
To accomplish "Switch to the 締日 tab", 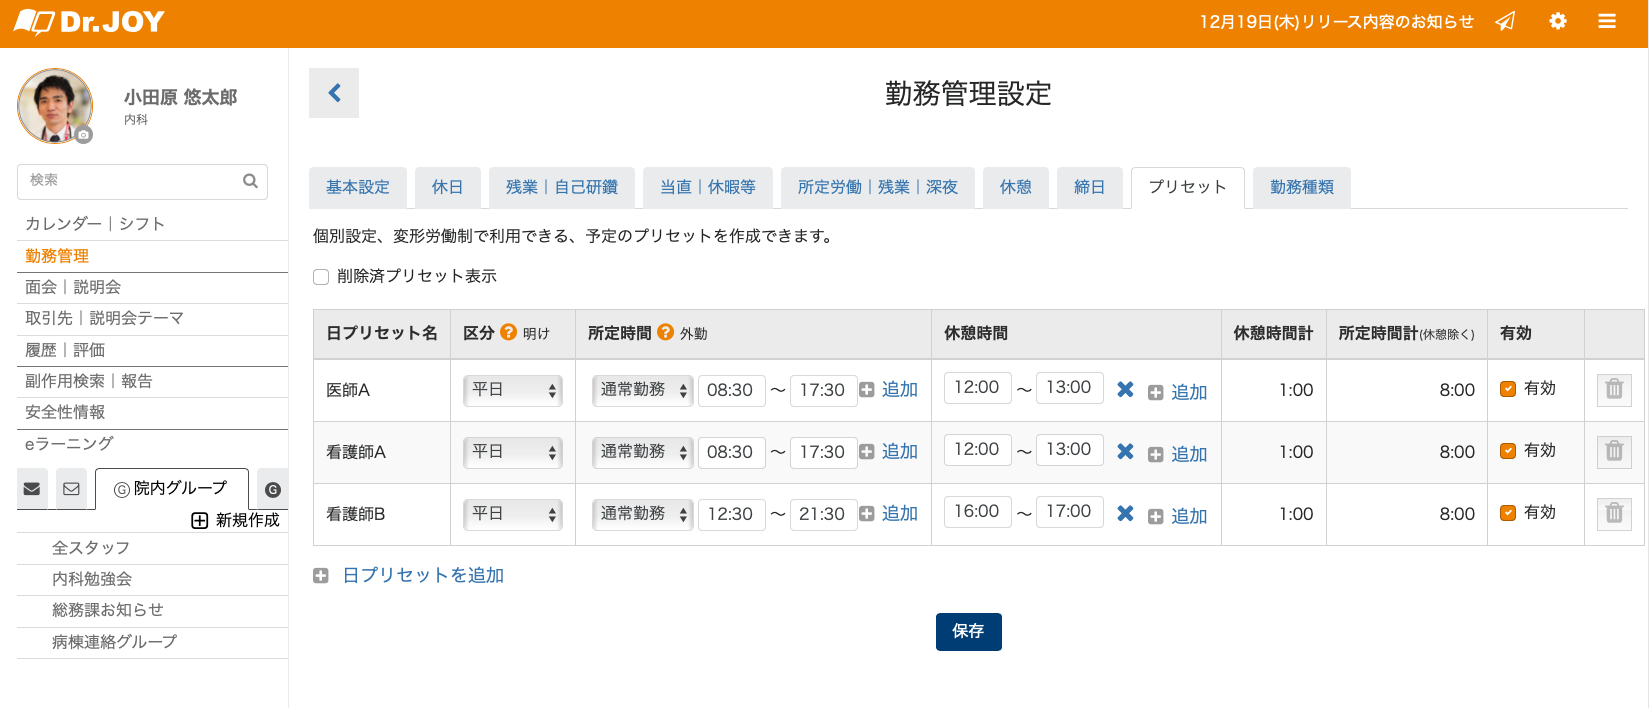I will coord(1090,187).
